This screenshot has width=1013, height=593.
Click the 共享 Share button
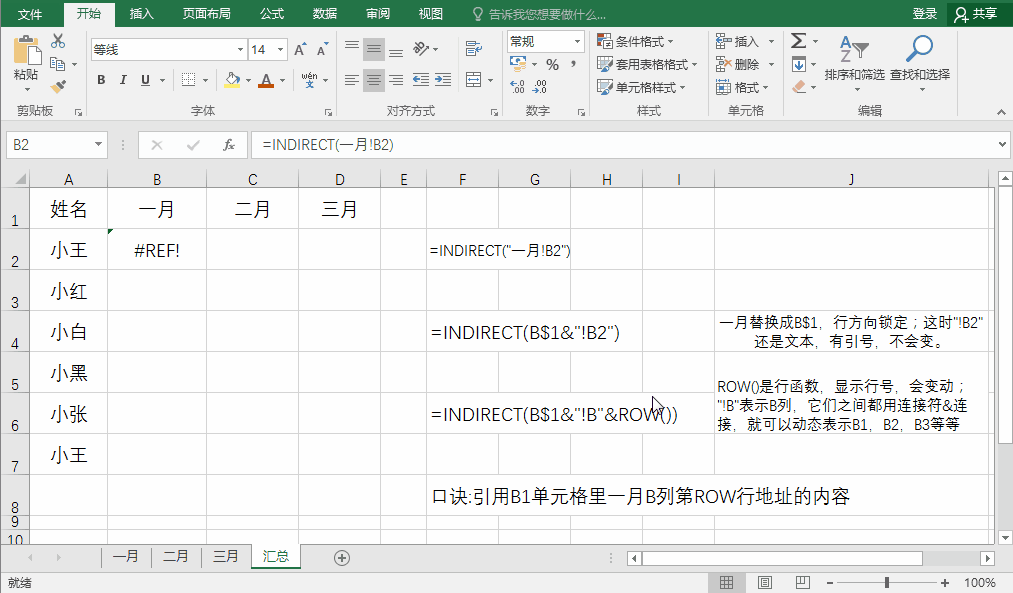click(977, 14)
